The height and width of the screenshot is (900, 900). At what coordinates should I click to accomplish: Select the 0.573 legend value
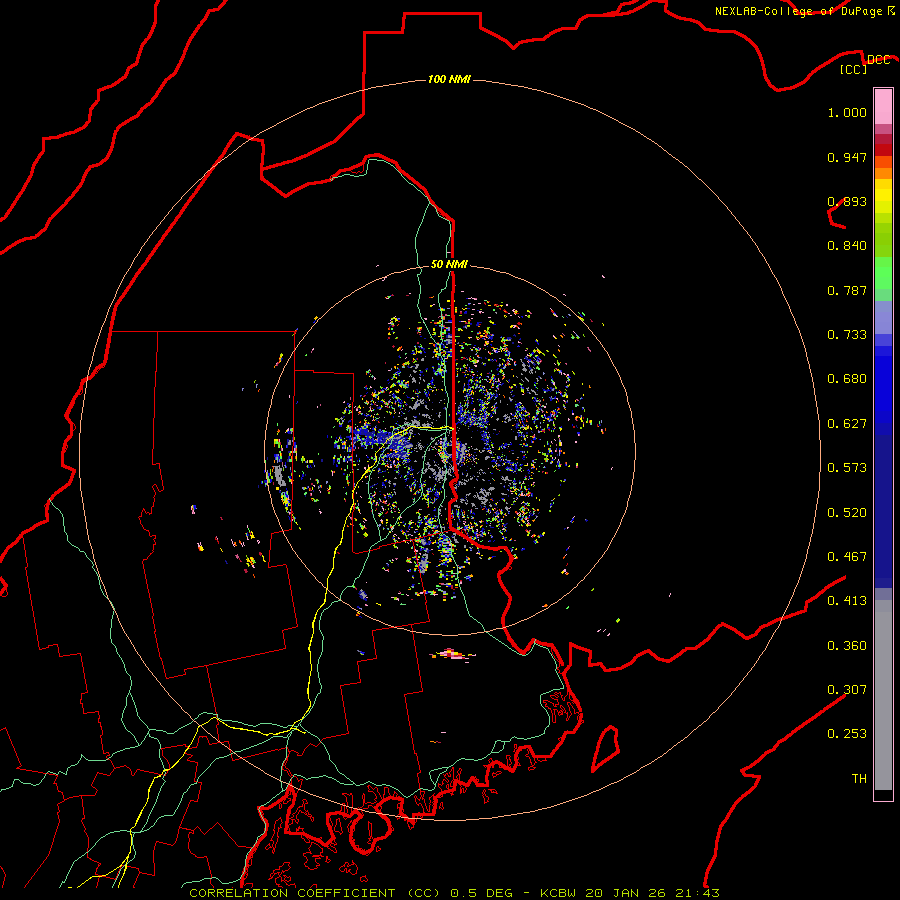pyautogui.click(x=847, y=468)
